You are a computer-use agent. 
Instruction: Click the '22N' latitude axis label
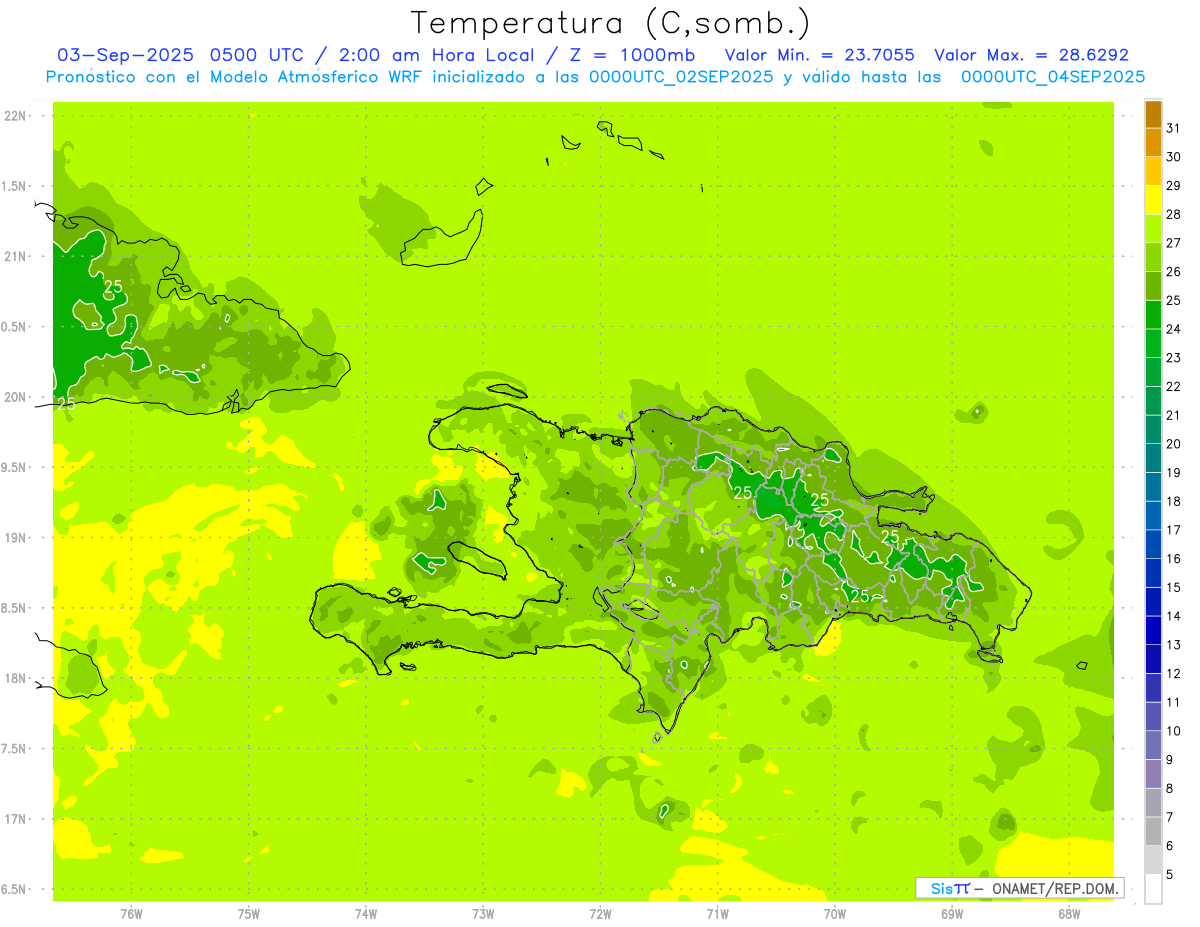[17, 116]
